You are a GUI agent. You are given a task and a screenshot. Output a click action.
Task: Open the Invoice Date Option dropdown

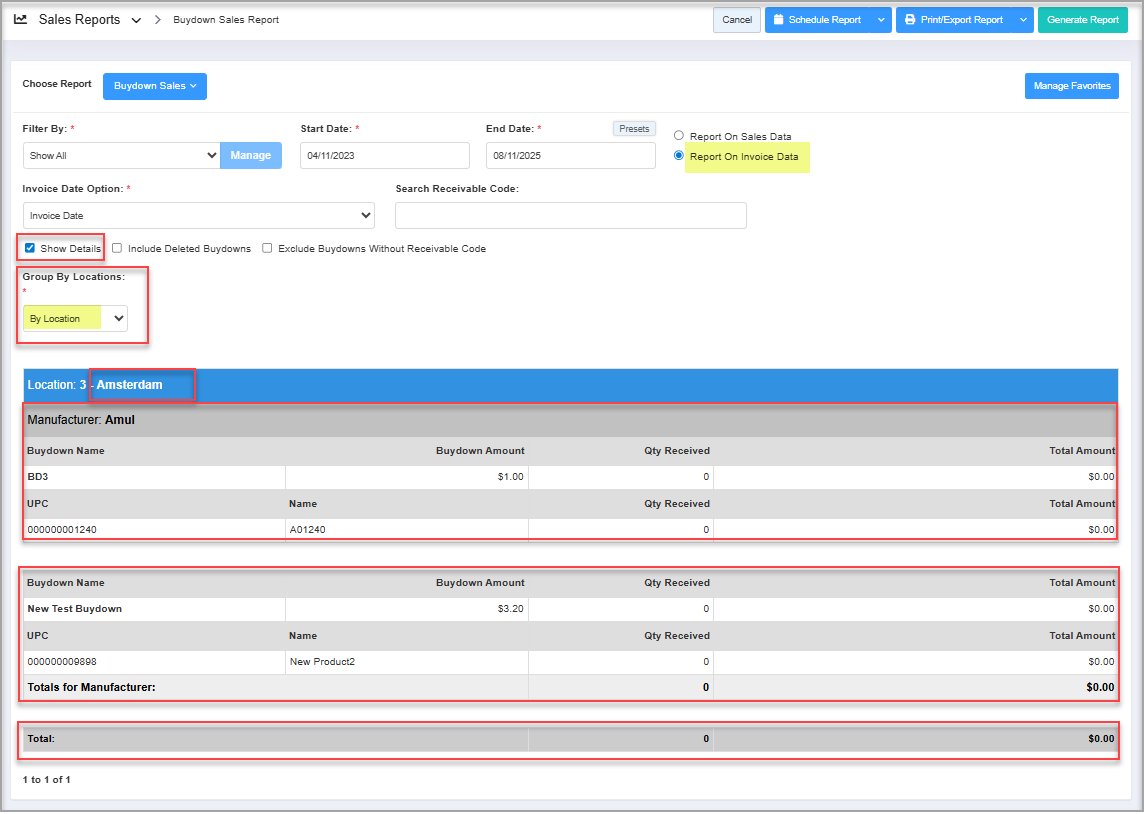(x=198, y=215)
